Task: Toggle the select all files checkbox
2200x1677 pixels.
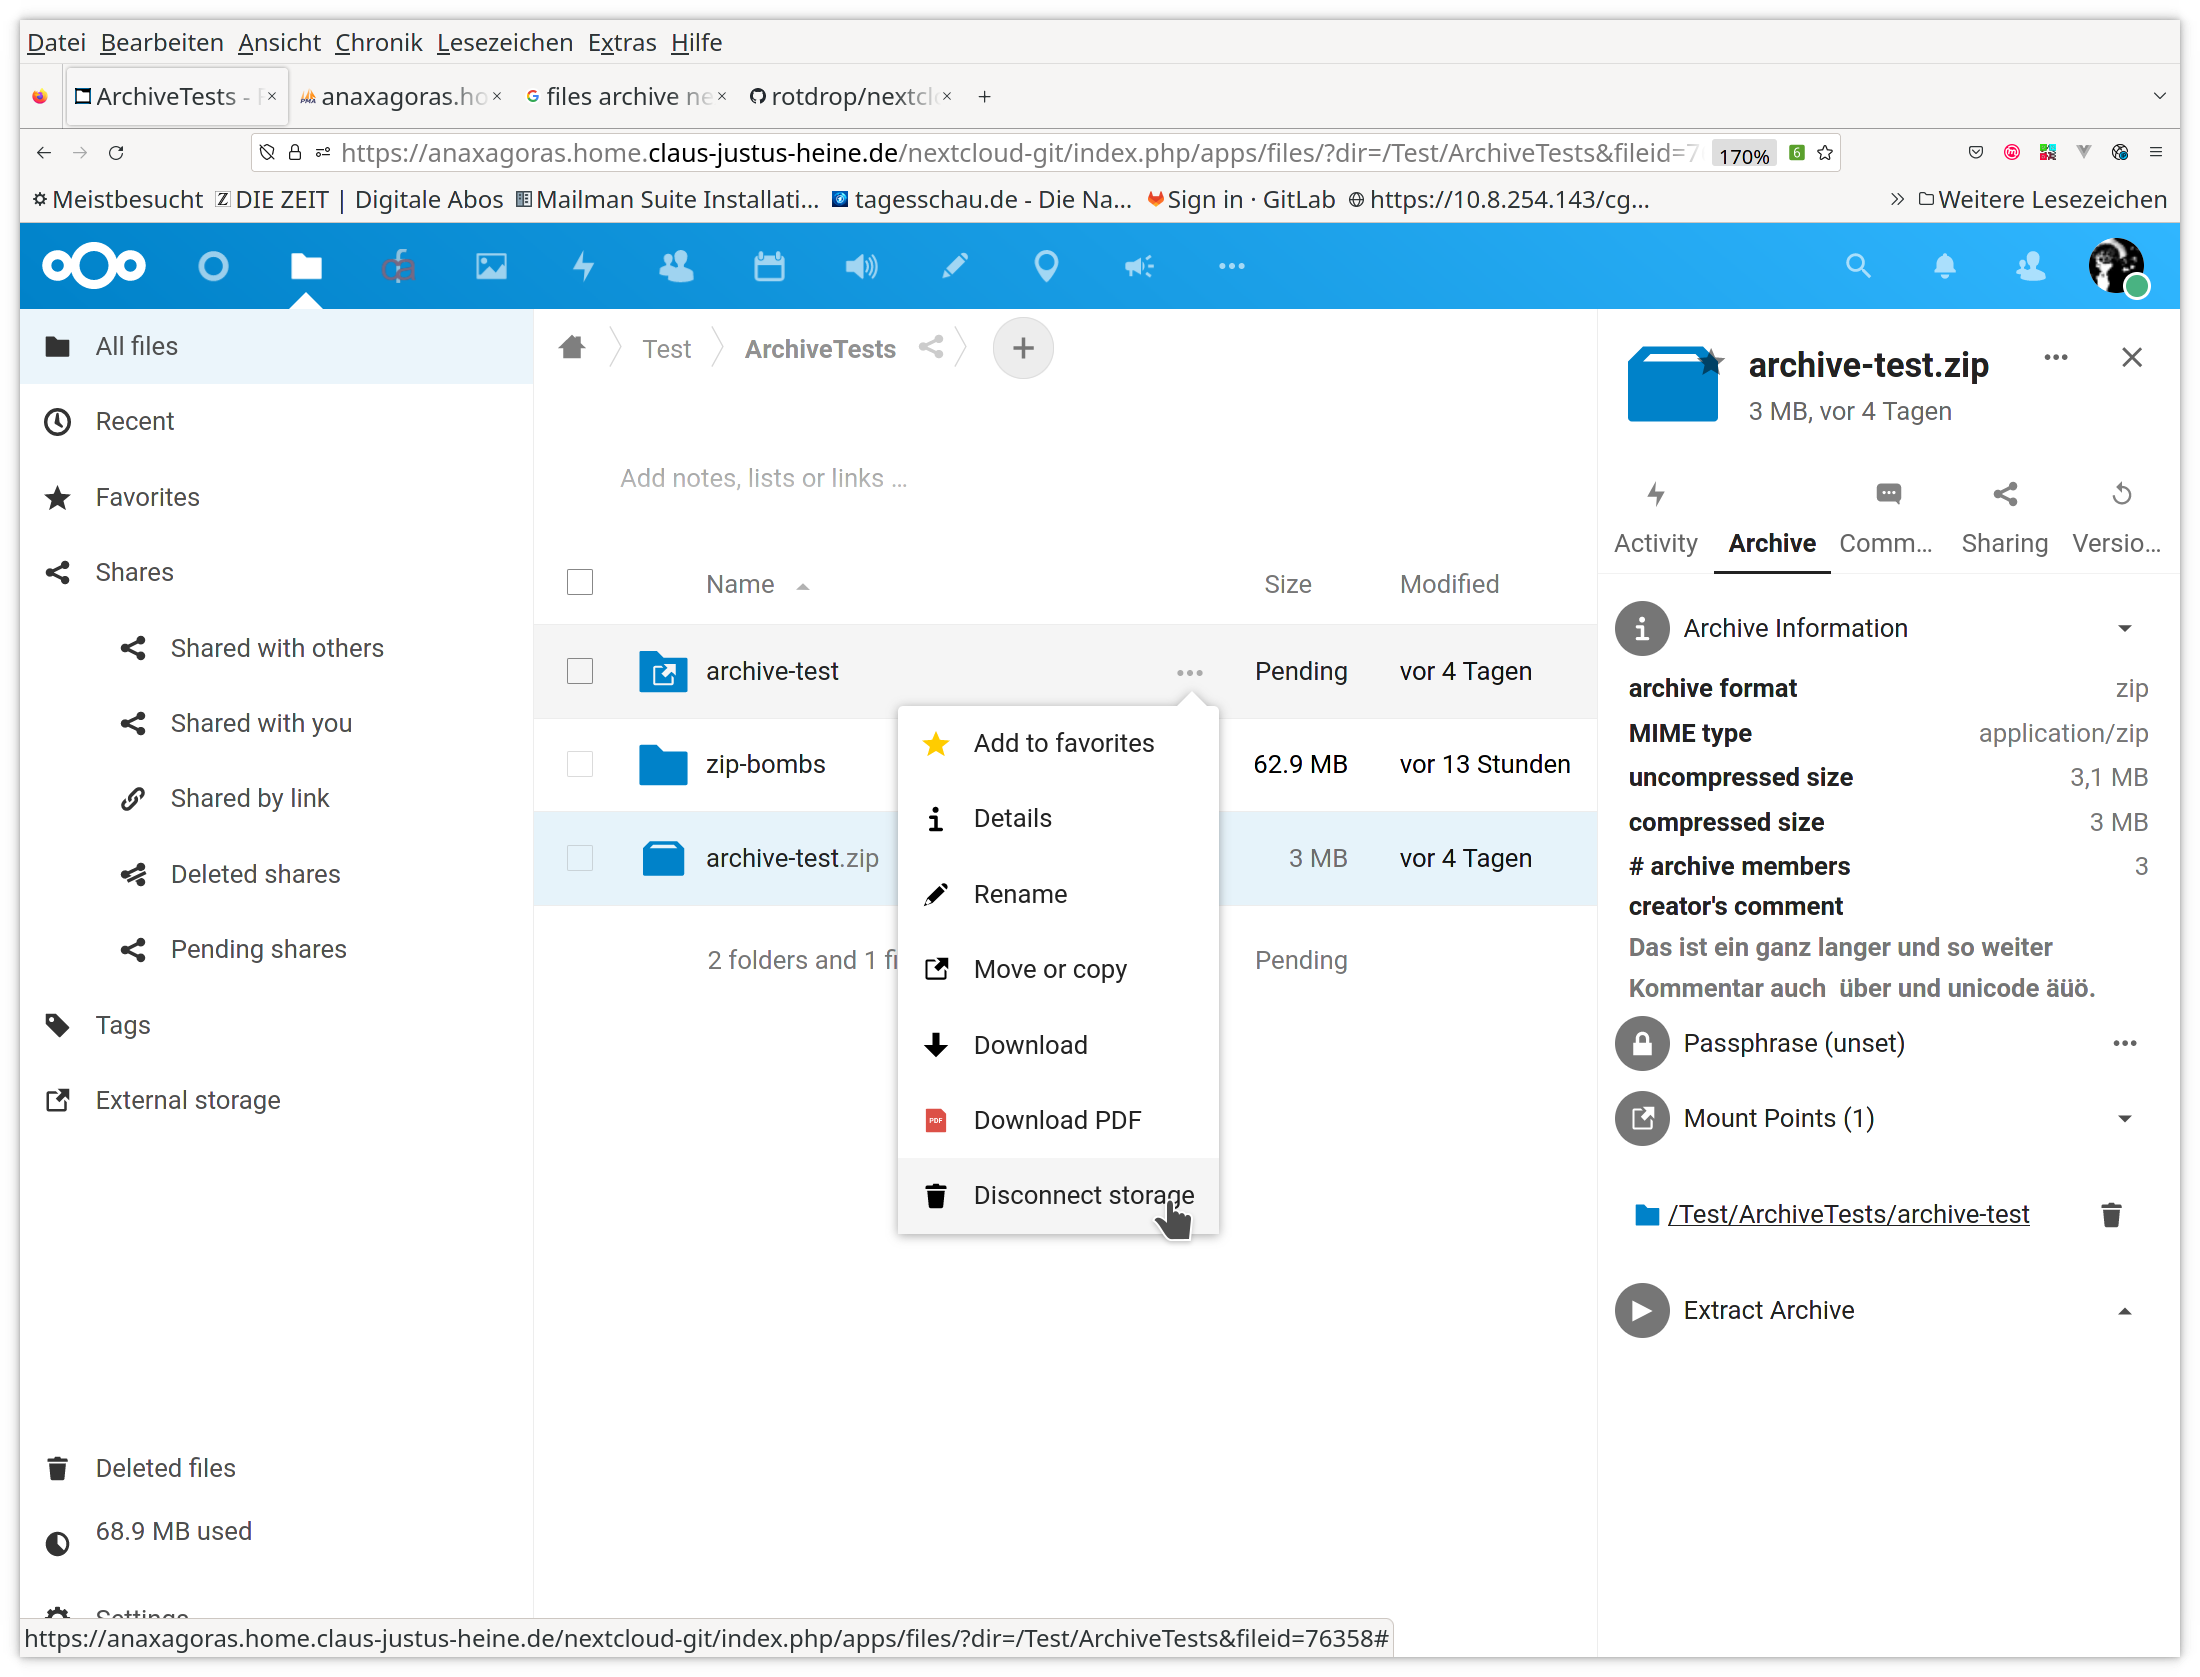Action: [580, 583]
